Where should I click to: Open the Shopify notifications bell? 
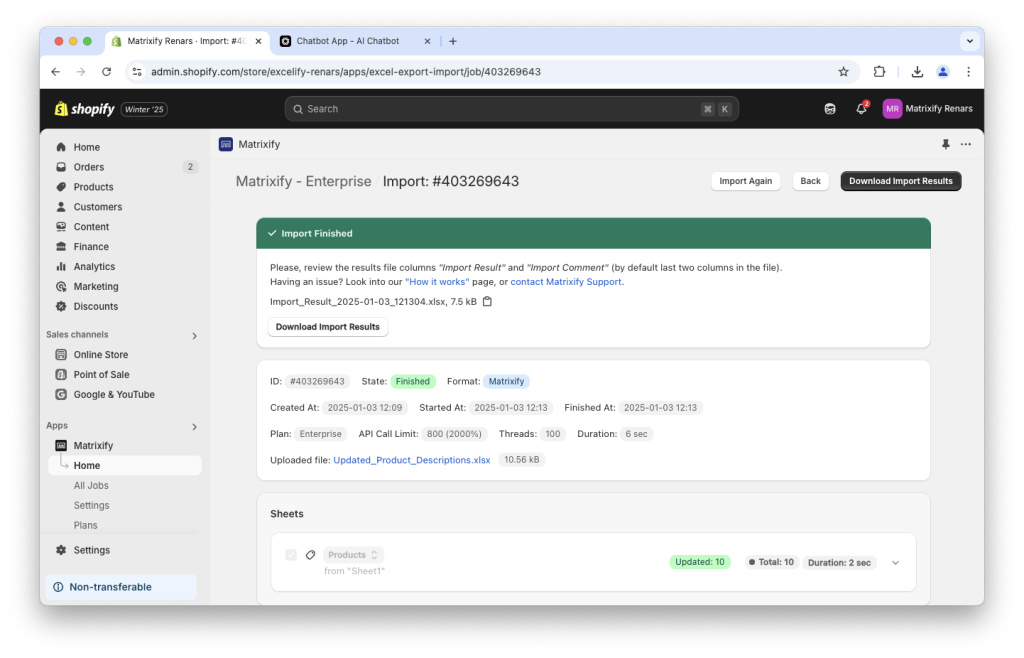(x=861, y=108)
